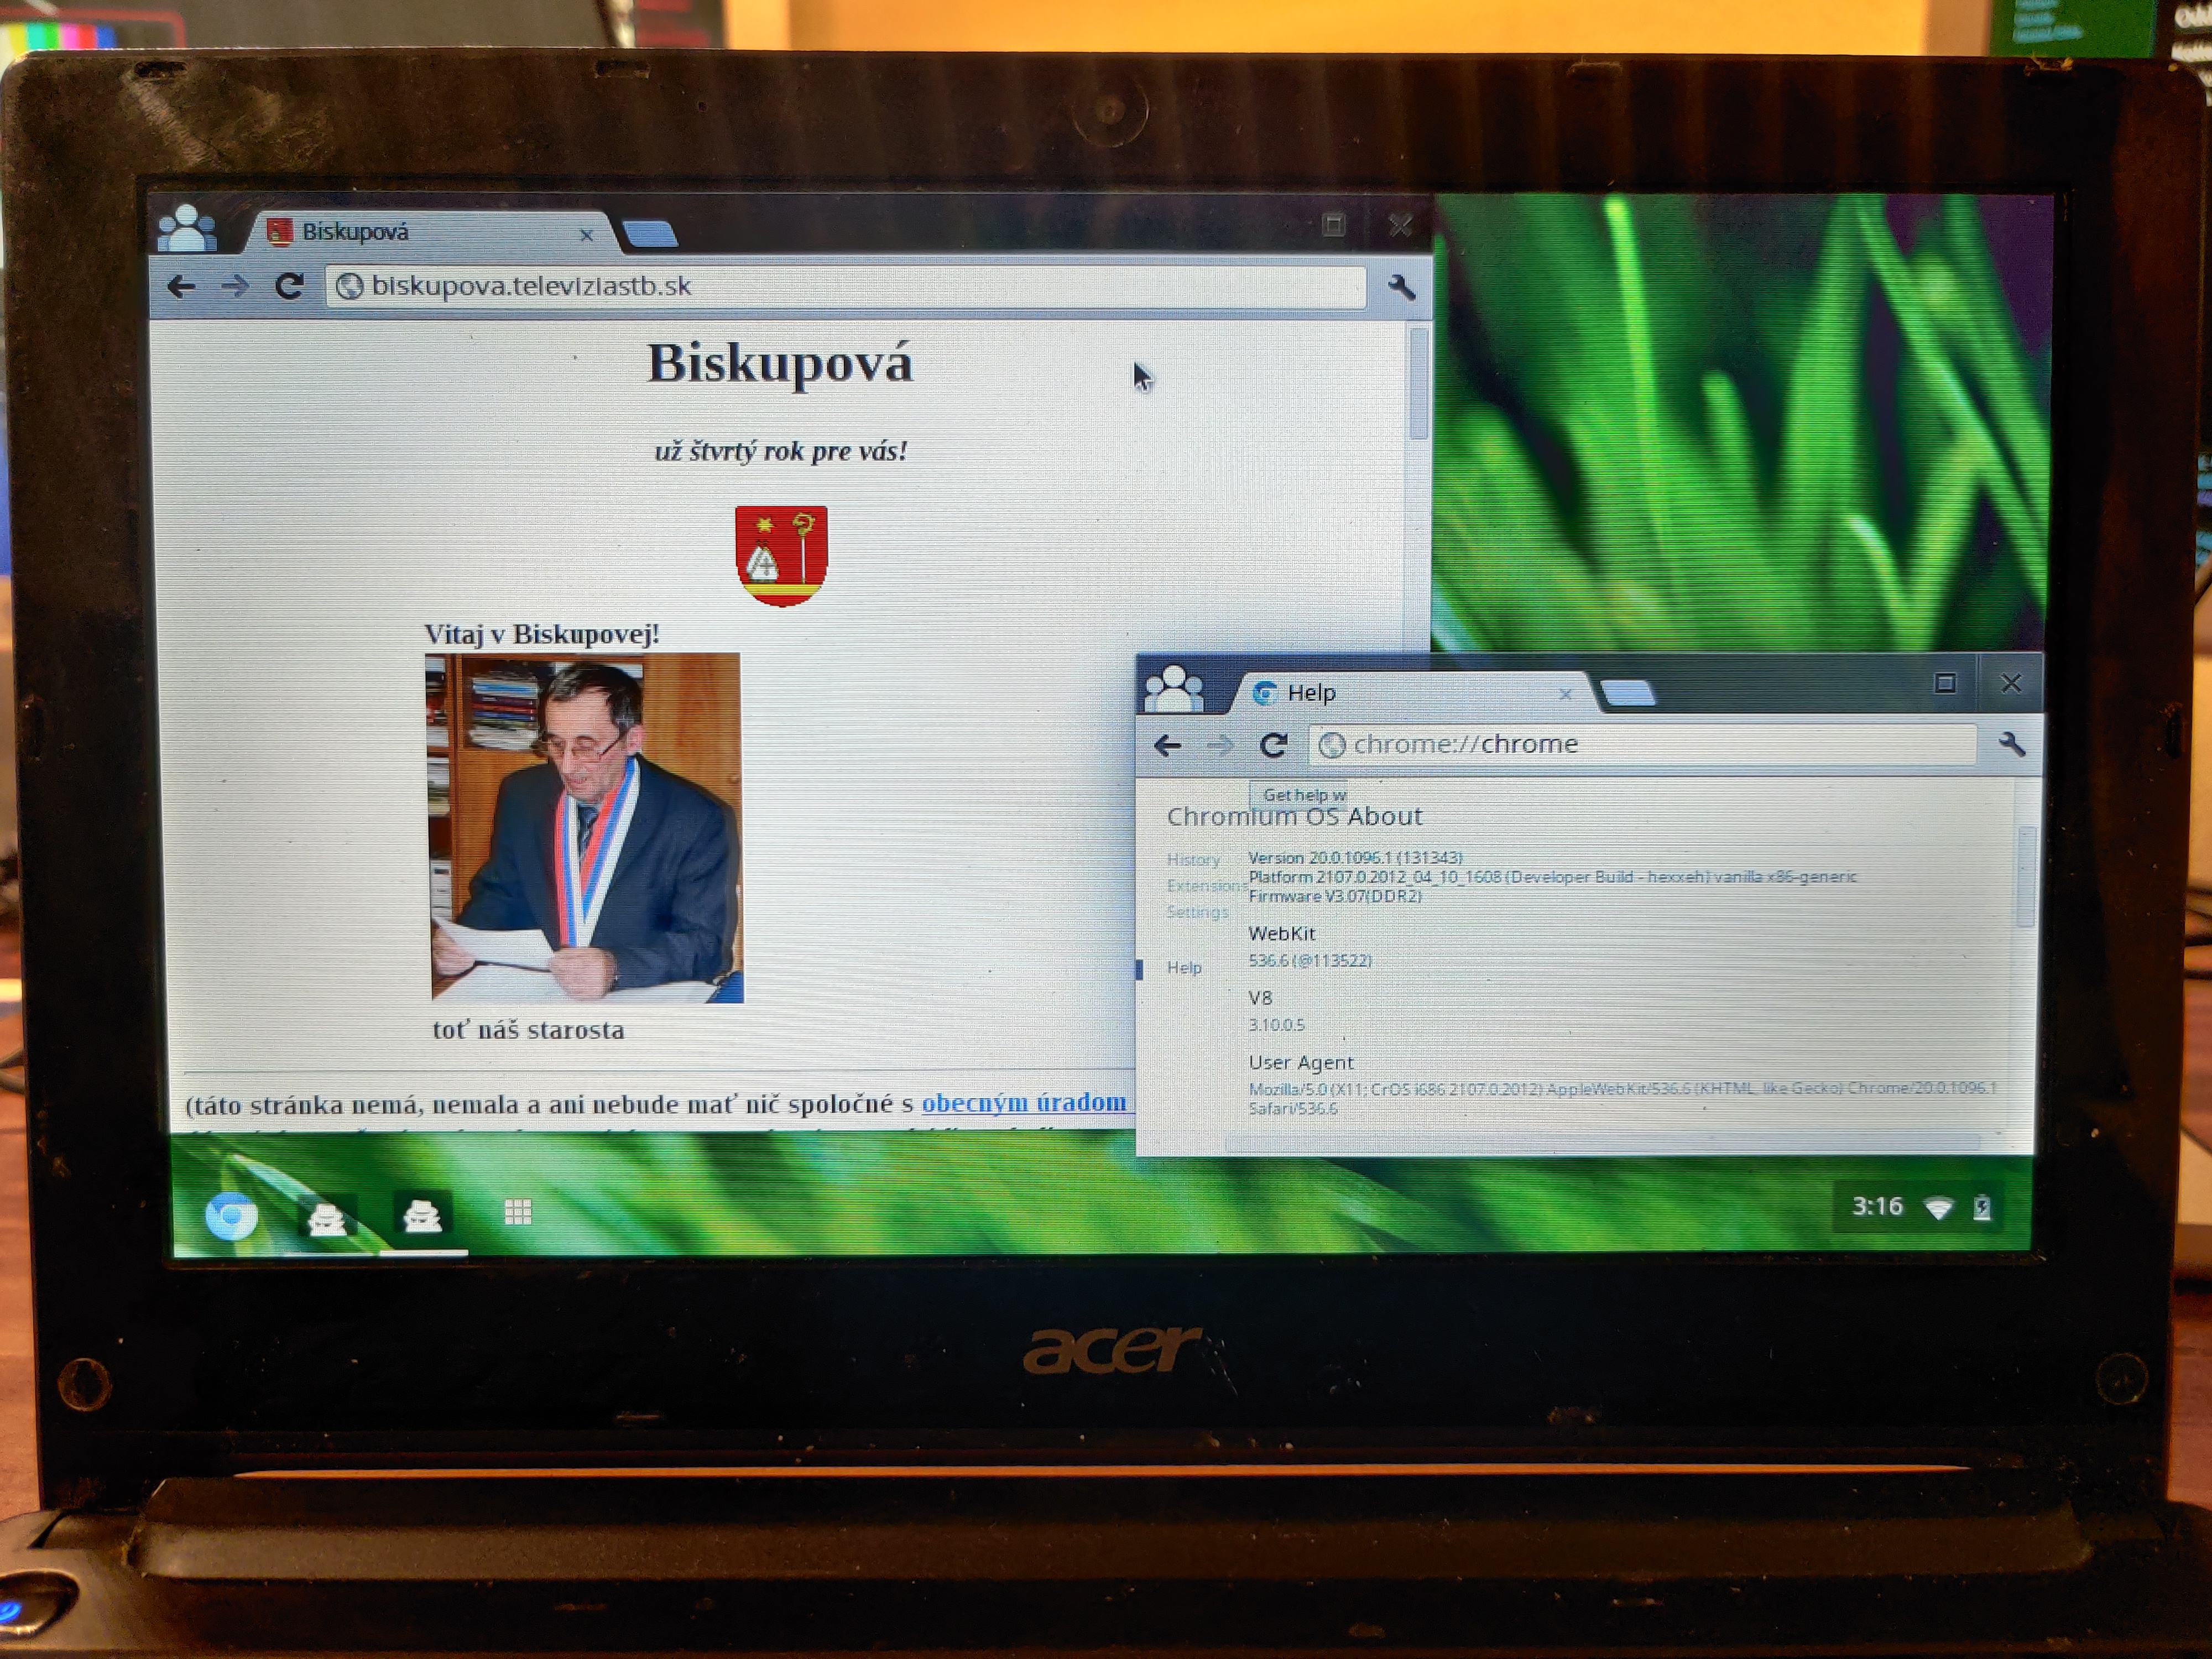
Task: Click the Biskupová page vertical scrollbar
Action: click(x=1418, y=720)
